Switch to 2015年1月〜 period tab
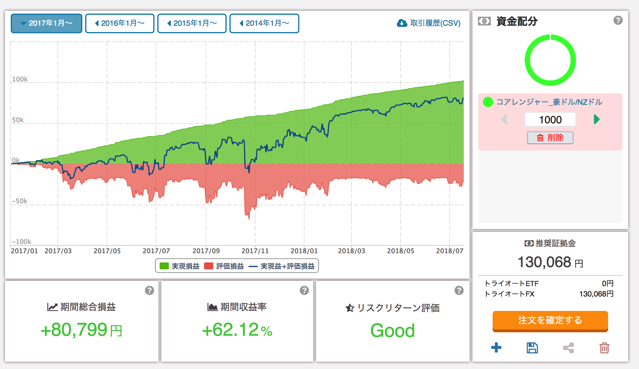Image resolution: width=639 pixels, height=369 pixels. (x=192, y=23)
